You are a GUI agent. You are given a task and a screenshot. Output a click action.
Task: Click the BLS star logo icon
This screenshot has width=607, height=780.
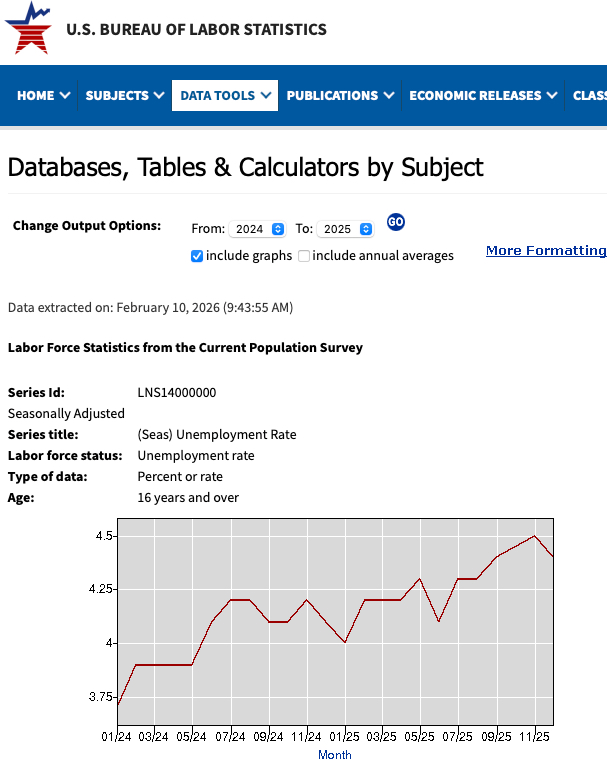(28, 28)
